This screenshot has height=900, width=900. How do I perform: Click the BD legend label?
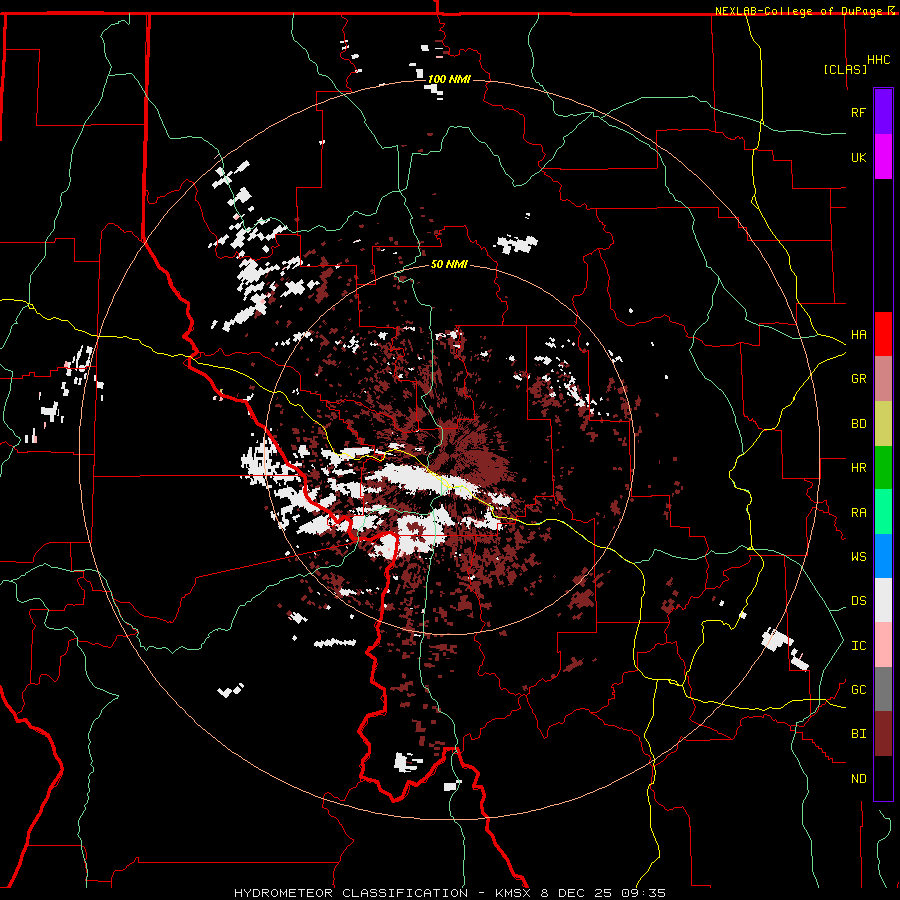(x=858, y=424)
